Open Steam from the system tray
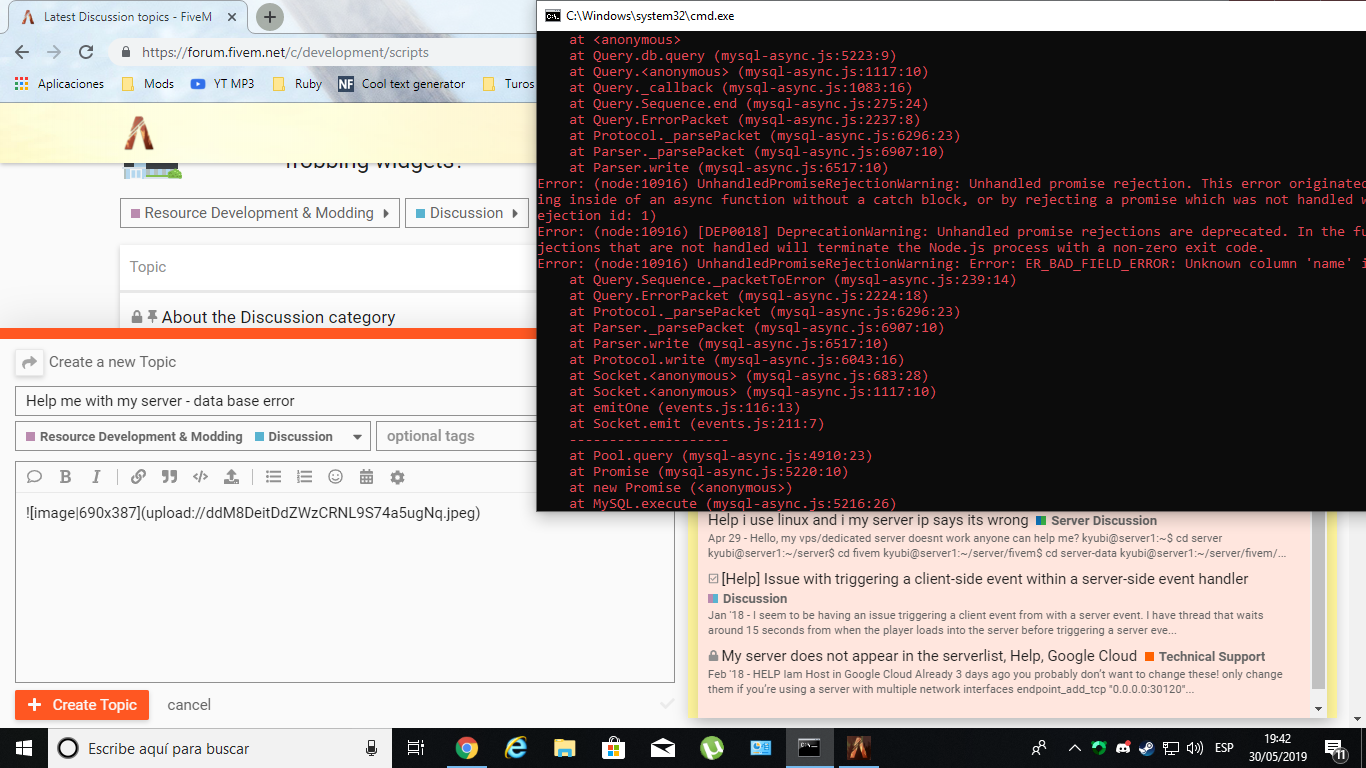1366x768 pixels. pos(1146,748)
